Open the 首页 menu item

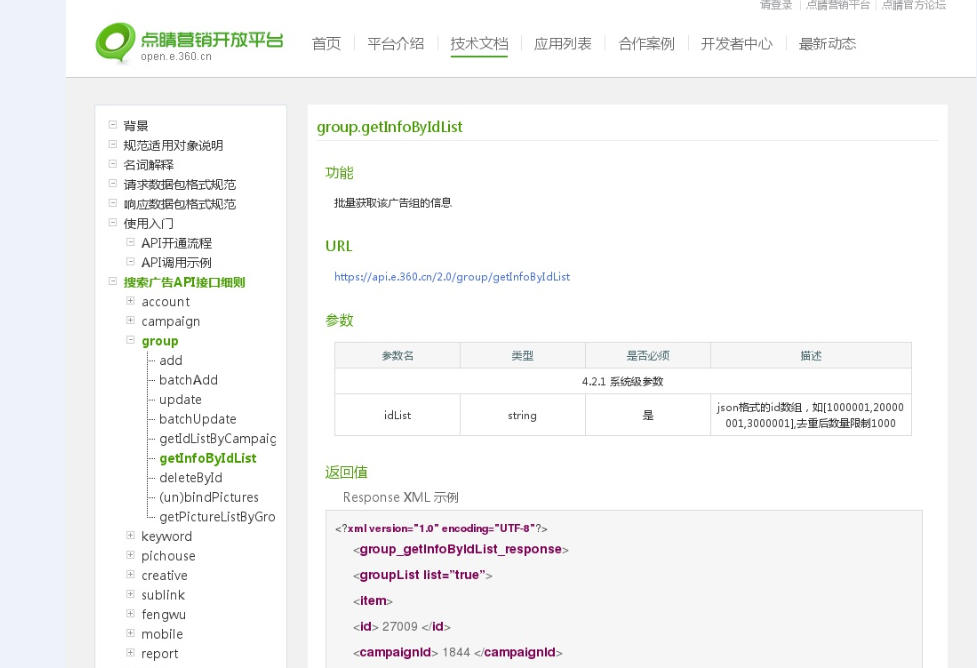[x=326, y=44]
